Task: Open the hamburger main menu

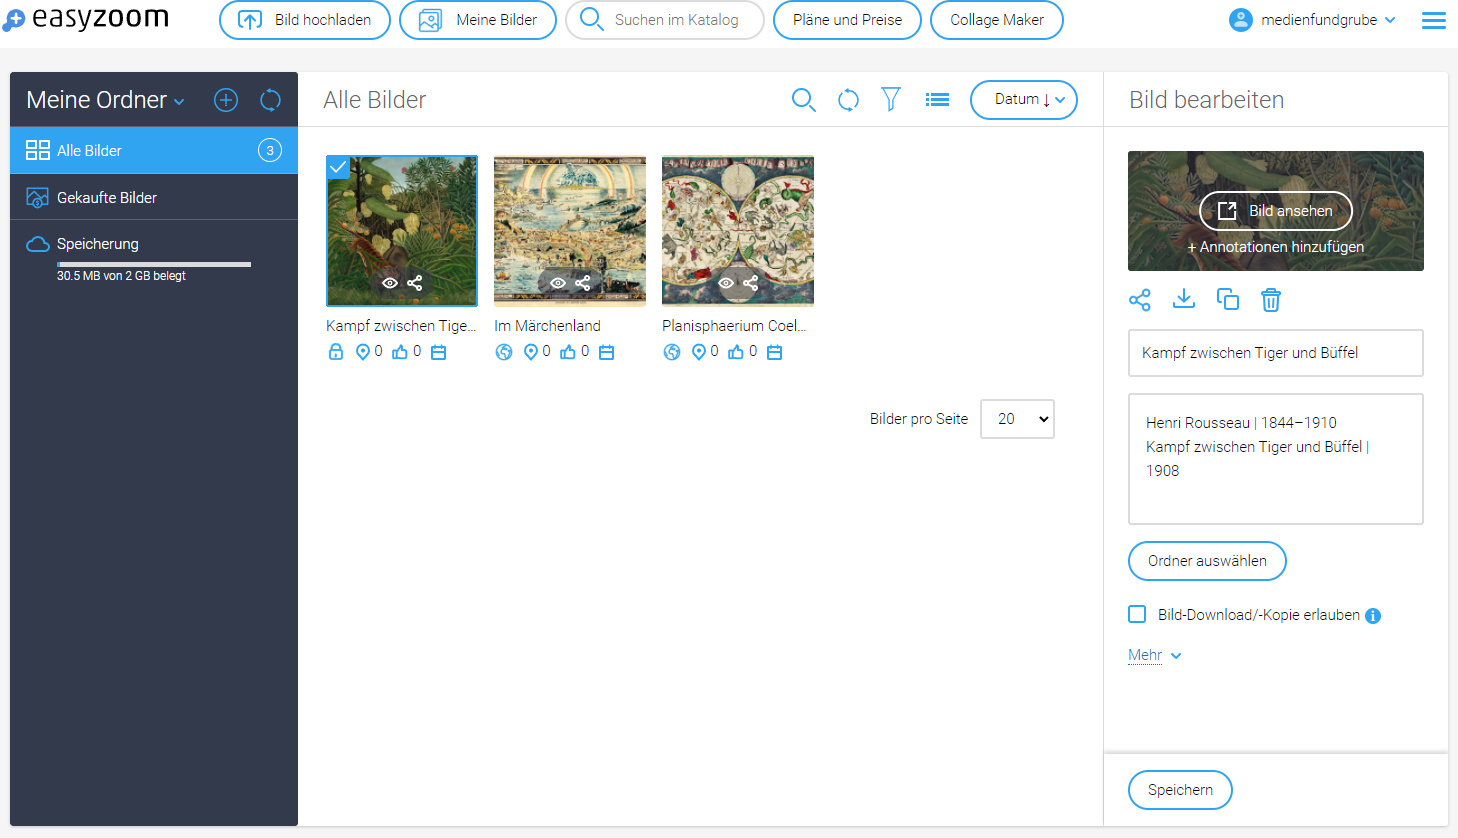Action: point(1433,20)
